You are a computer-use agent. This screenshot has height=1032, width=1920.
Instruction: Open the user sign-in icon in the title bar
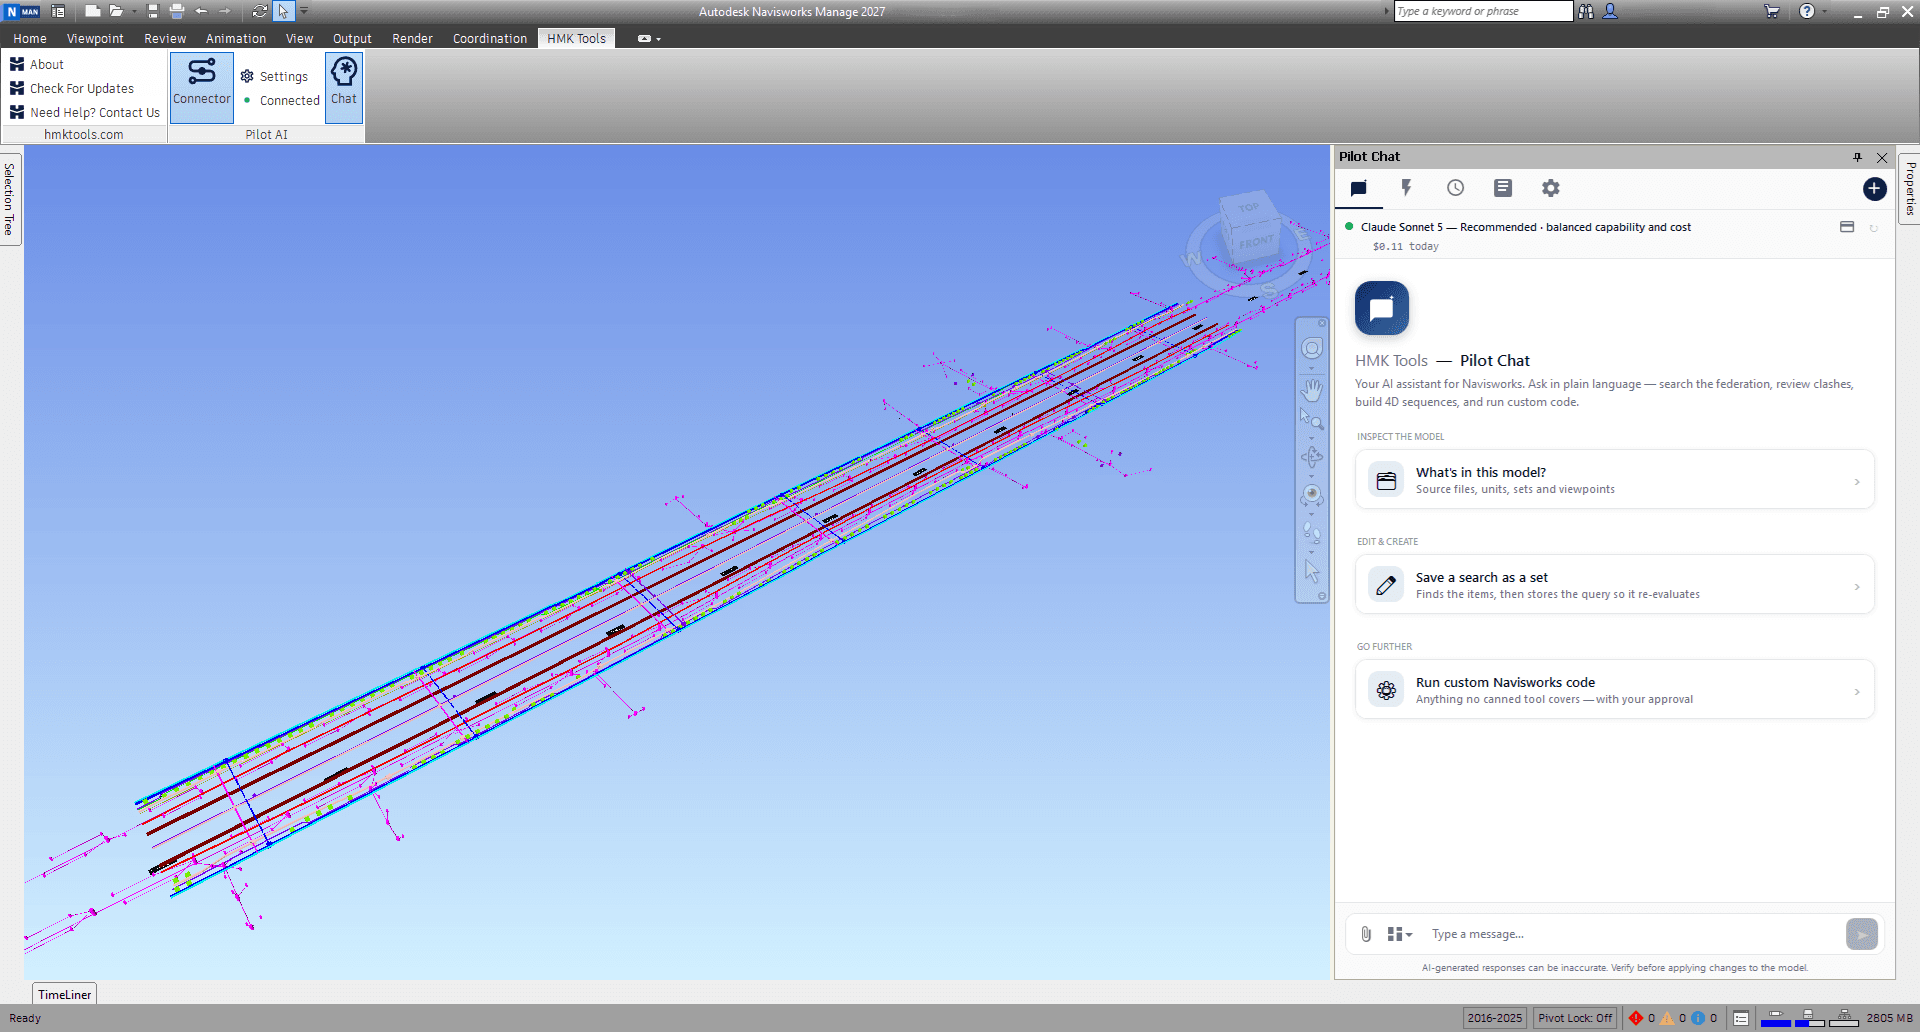click(1610, 11)
